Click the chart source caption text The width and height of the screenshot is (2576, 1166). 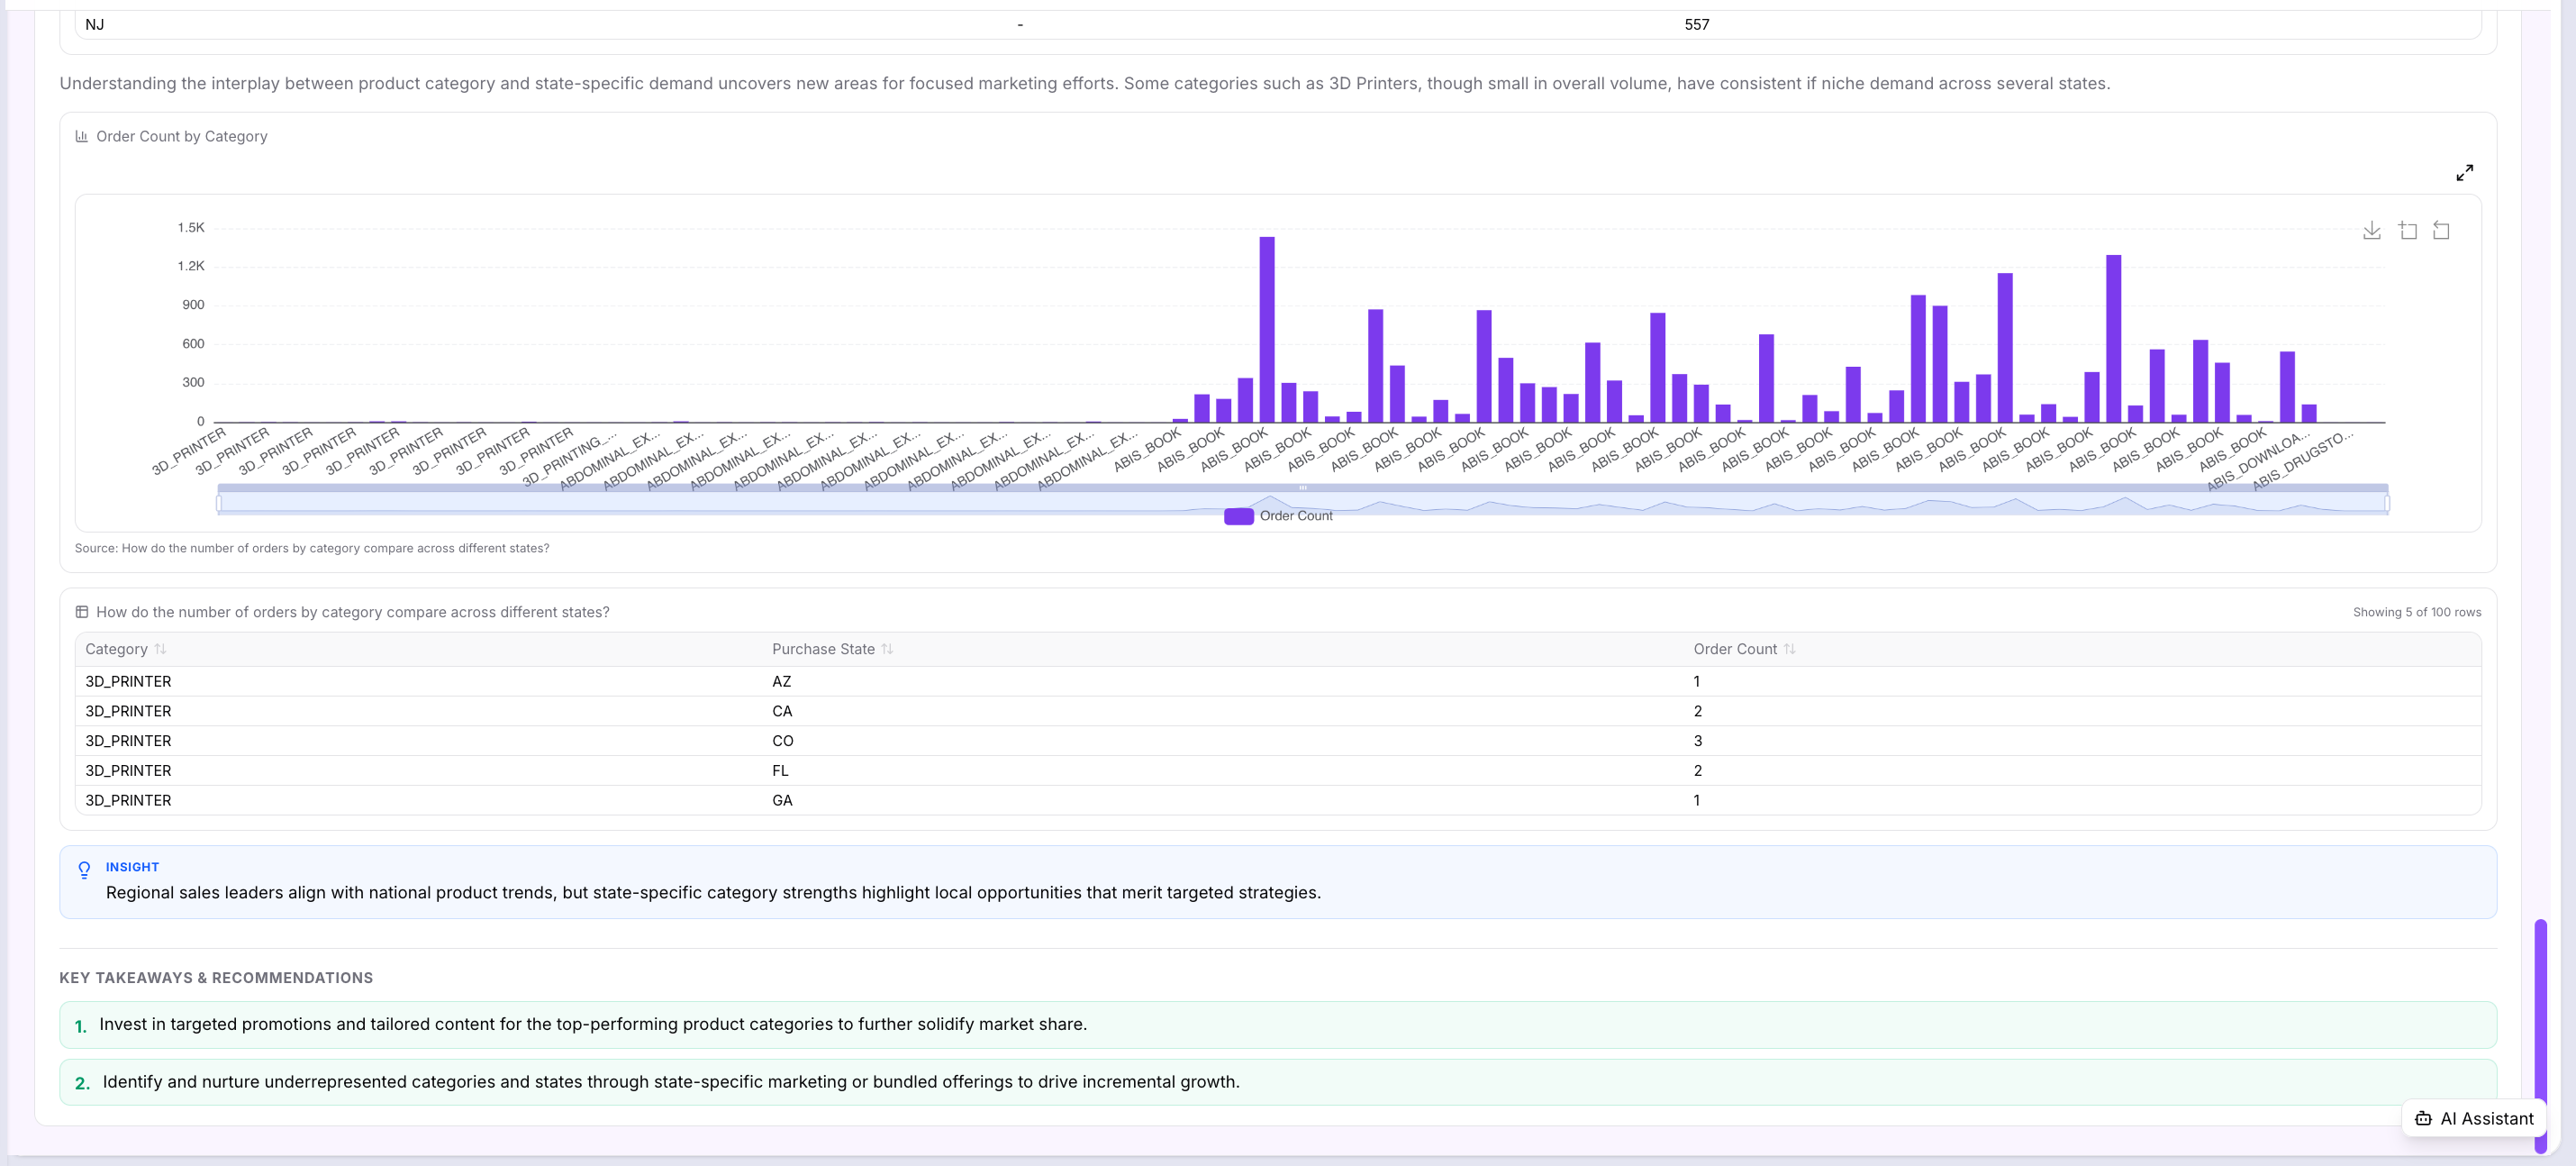pyautogui.click(x=312, y=548)
